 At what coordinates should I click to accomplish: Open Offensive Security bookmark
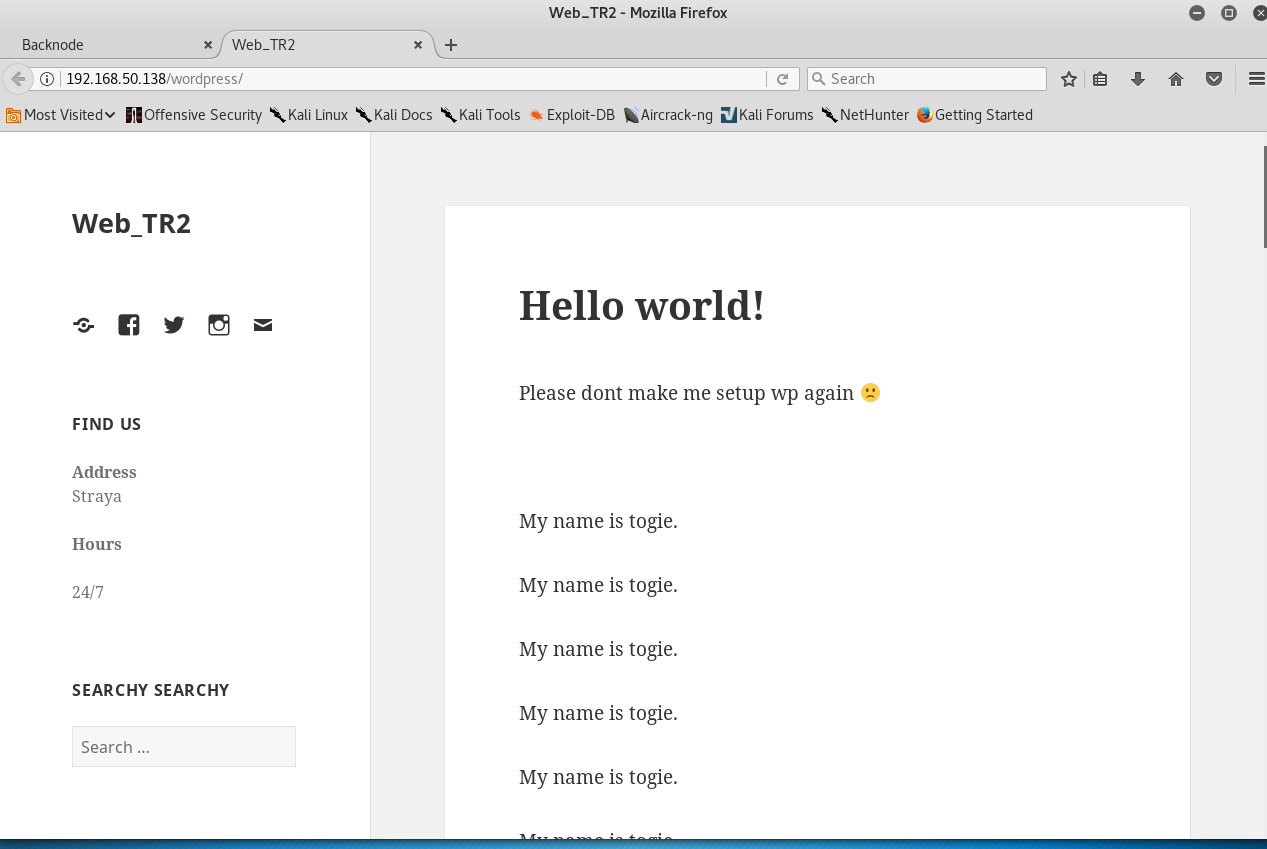pos(194,115)
